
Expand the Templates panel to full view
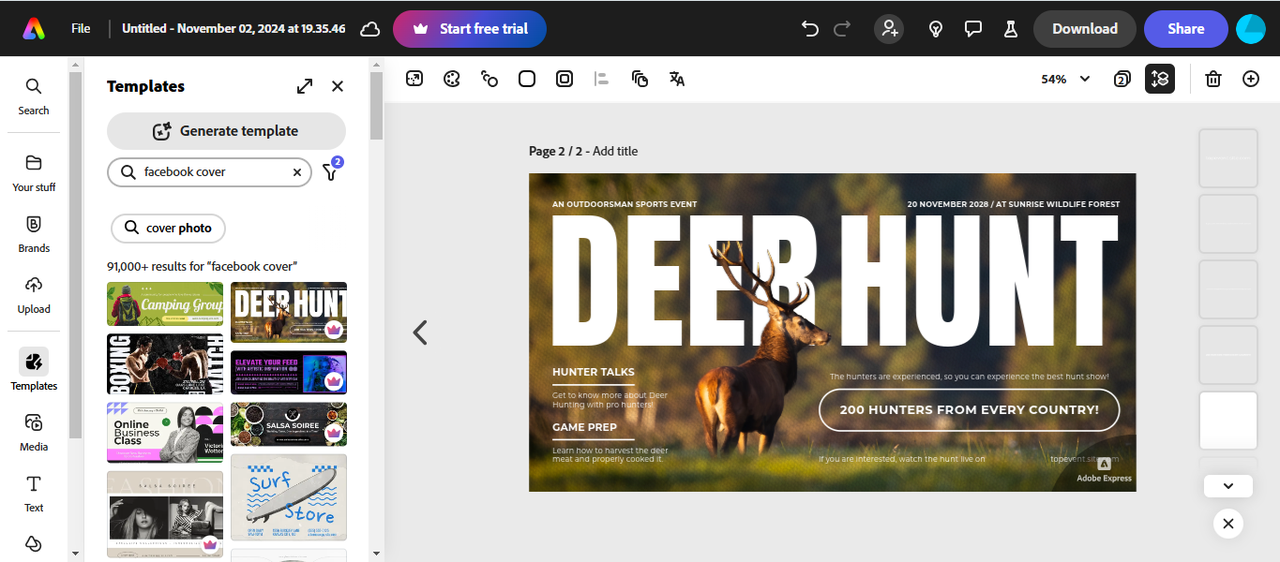coord(305,86)
